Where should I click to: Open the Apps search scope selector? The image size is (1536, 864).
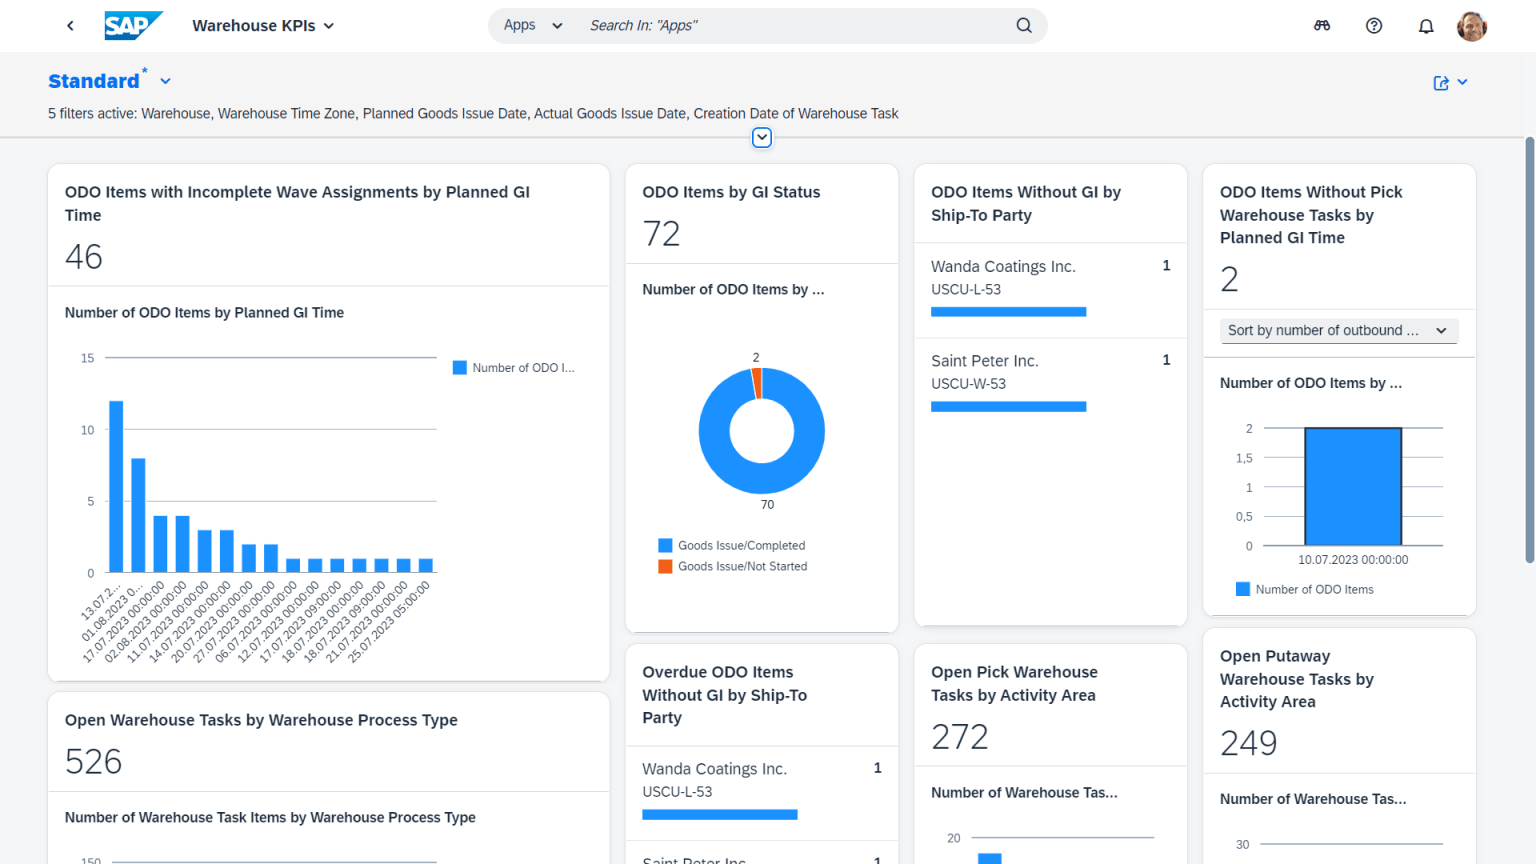coord(531,25)
